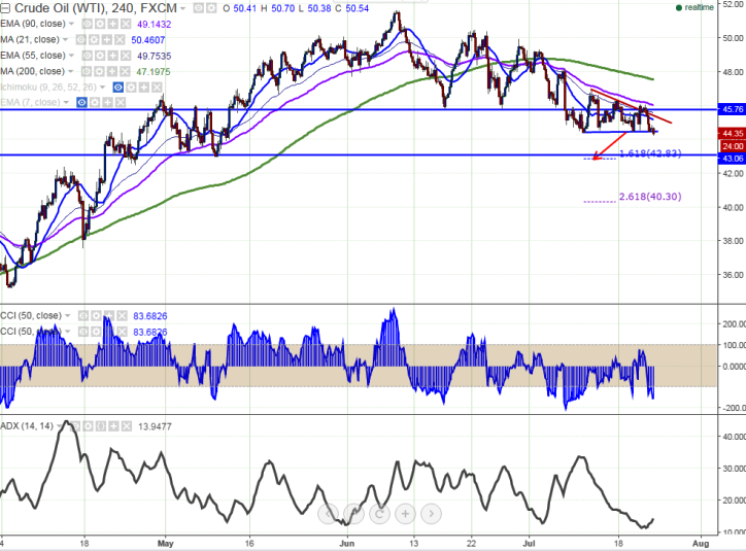Toggle visibility of Crude Oil main series
The image size is (746, 551).
click(x=199, y=8)
